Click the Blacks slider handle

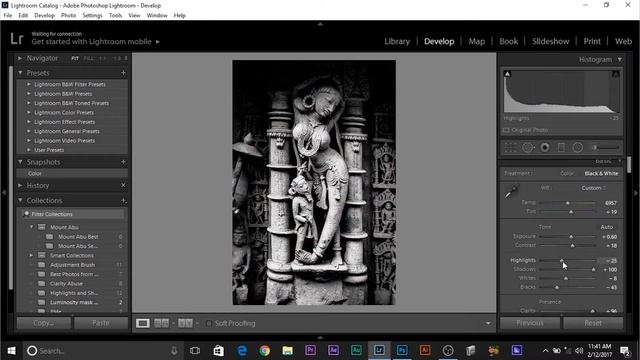point(557,287)
